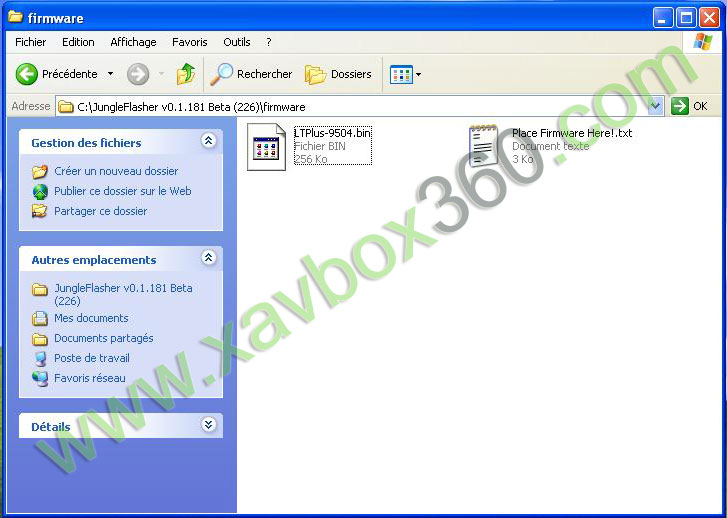The image size is (727, 518).
Task: Open the Forward history dropdown arrow
Action: click(x=161, y=74)
